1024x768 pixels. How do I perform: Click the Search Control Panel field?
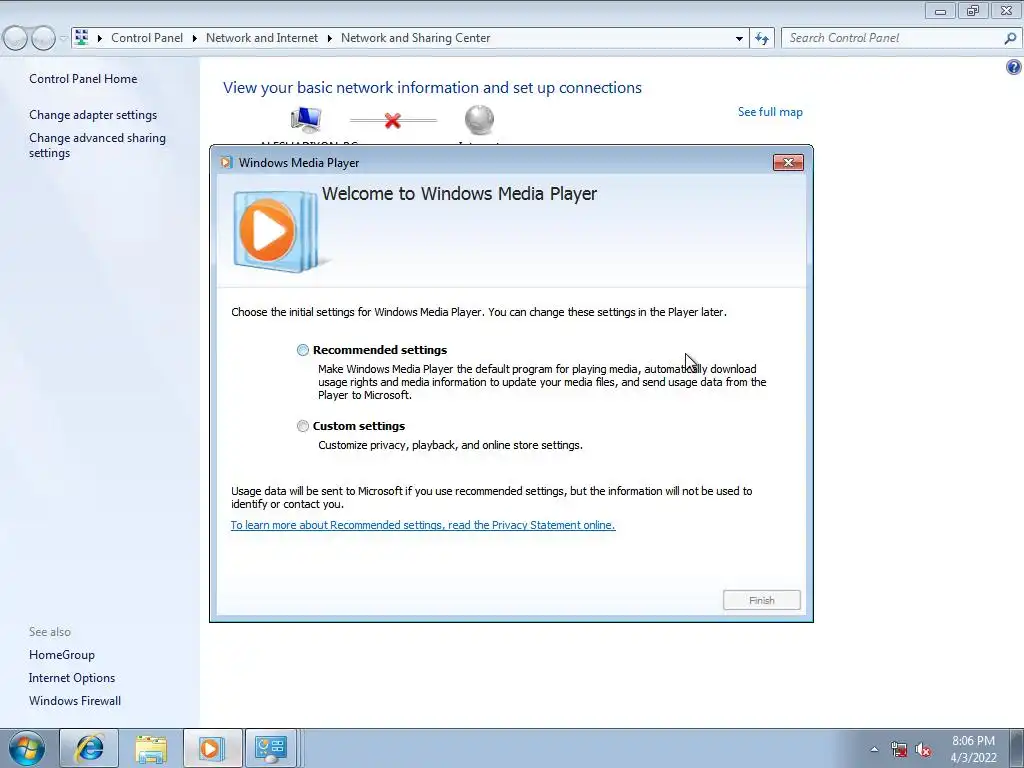pyautogui.click(x=893, y=38)
